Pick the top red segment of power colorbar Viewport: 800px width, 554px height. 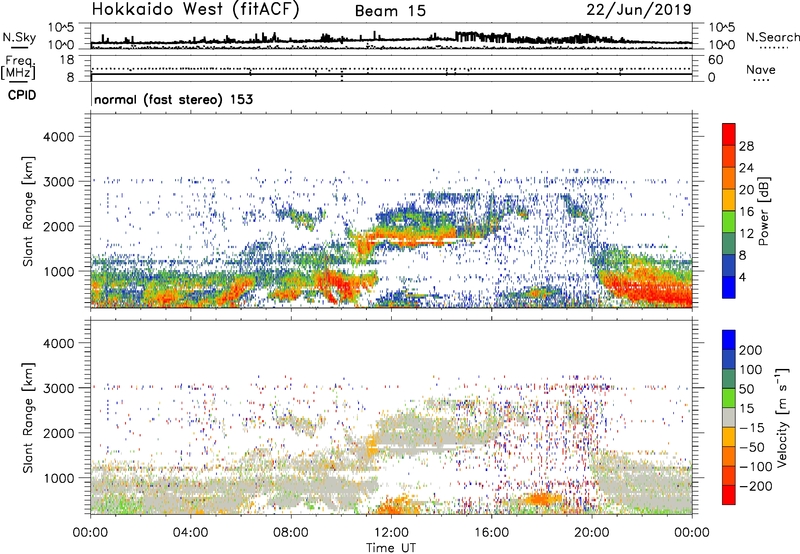tap(729, 134)
